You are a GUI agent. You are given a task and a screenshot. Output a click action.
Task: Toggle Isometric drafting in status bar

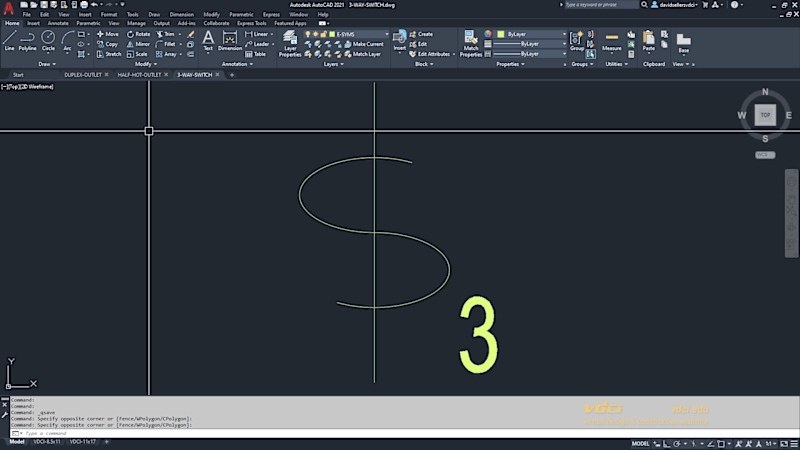coord(694,444)
